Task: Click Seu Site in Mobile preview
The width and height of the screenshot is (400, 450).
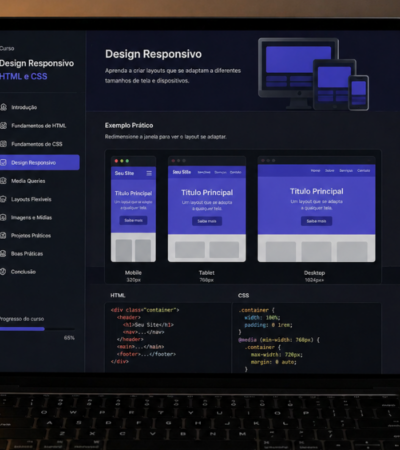Action: coord(124,173)
